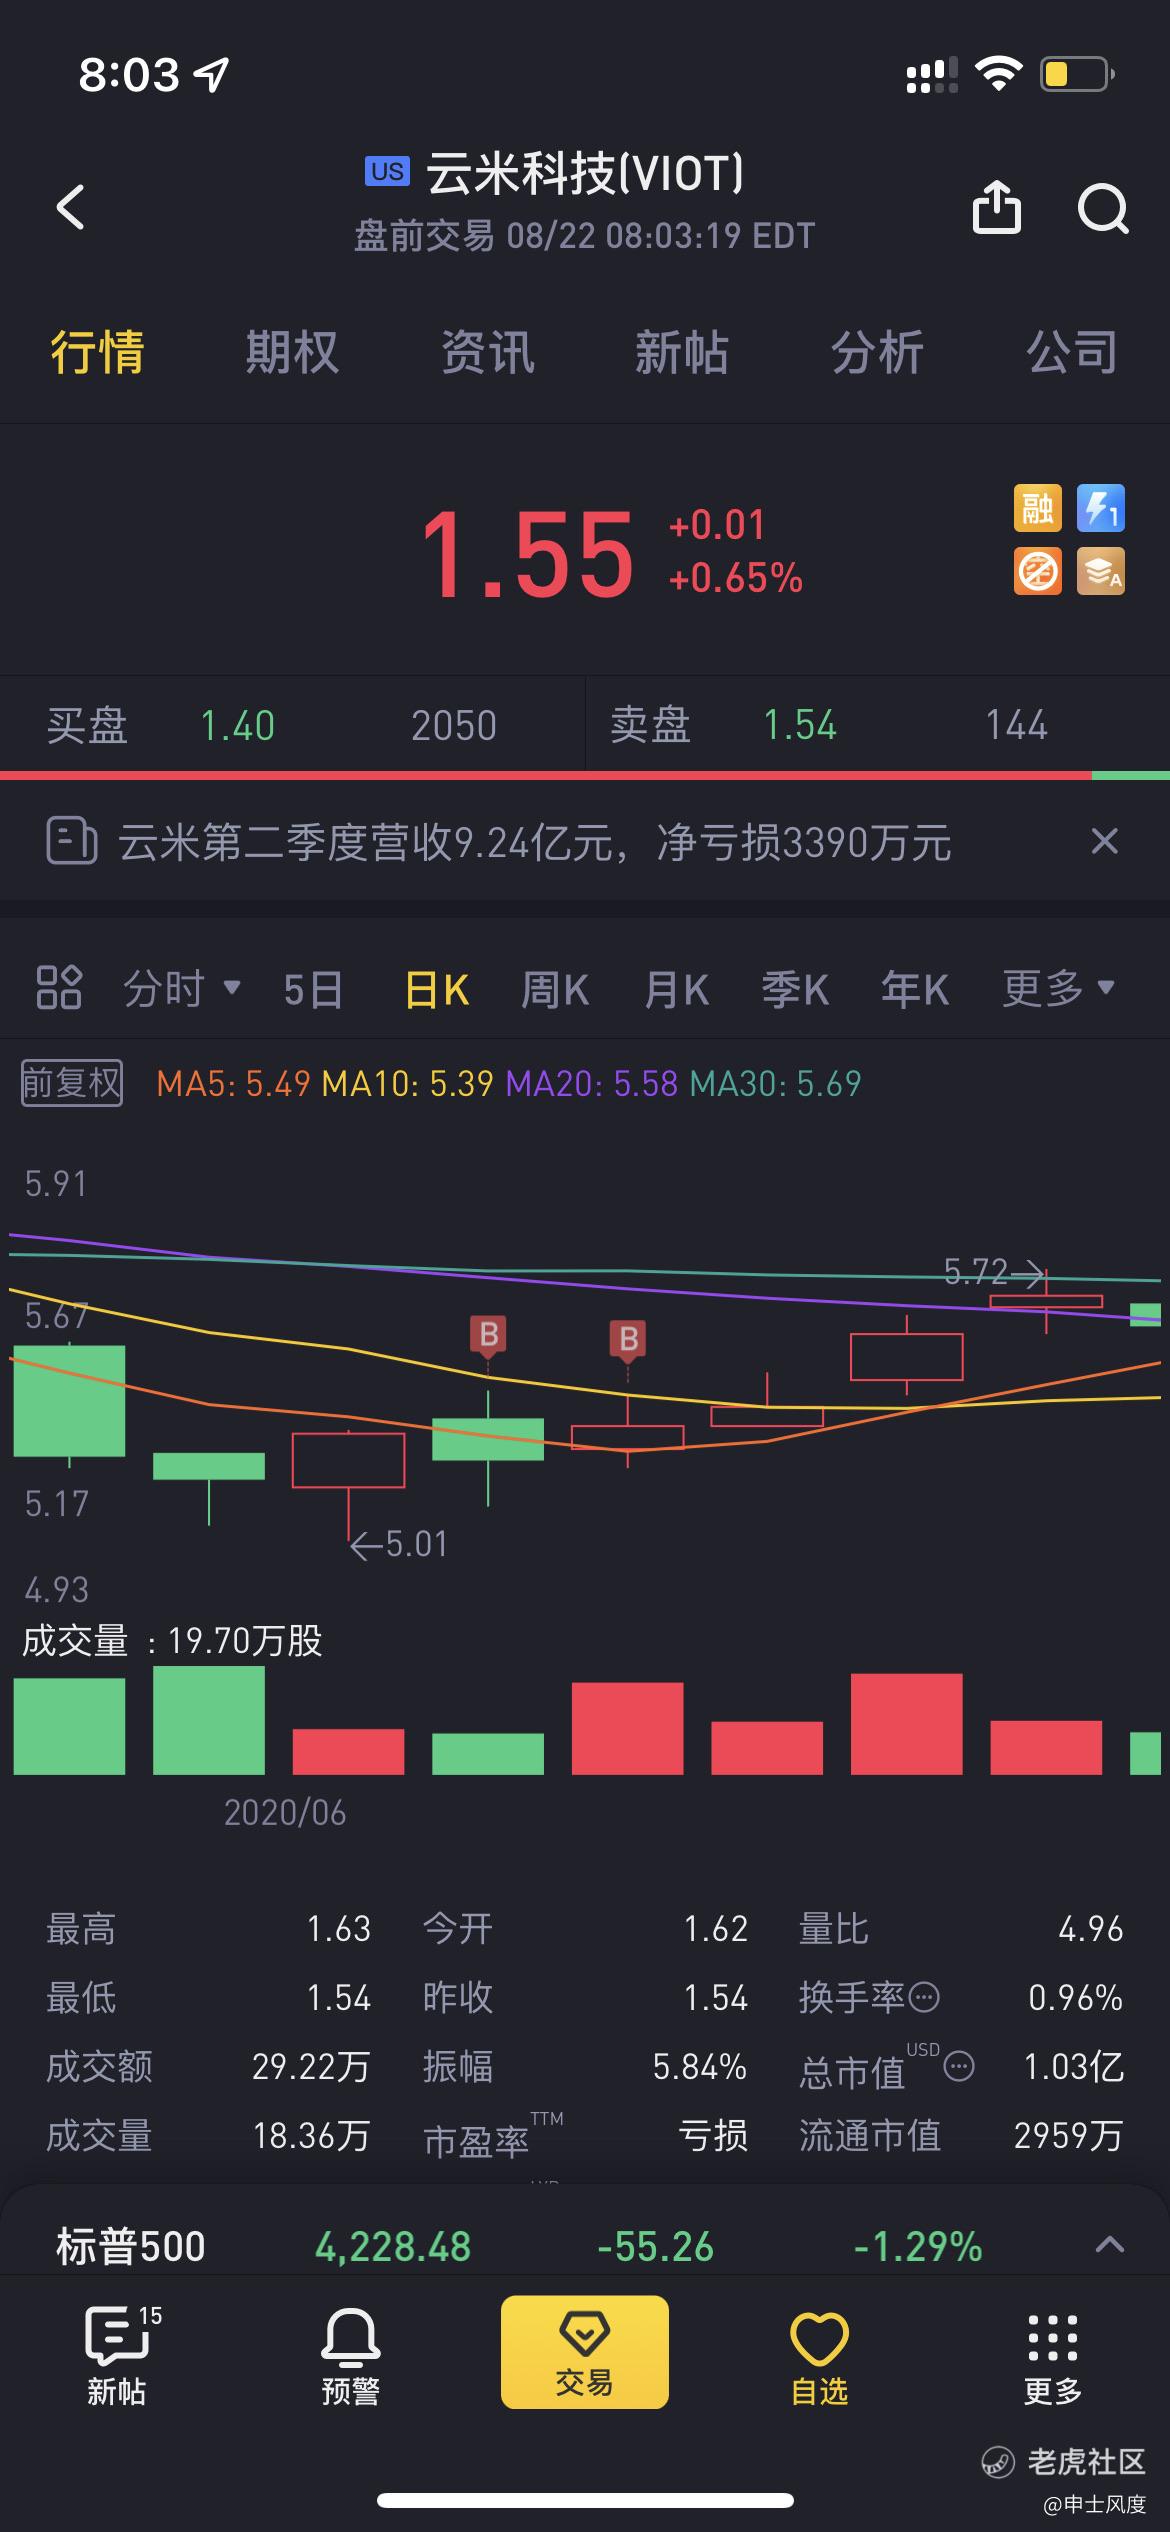The width and height of the screenshot is (1170, 2532).
Task: Switch to the 行情 tab
Action: (97, 352)
